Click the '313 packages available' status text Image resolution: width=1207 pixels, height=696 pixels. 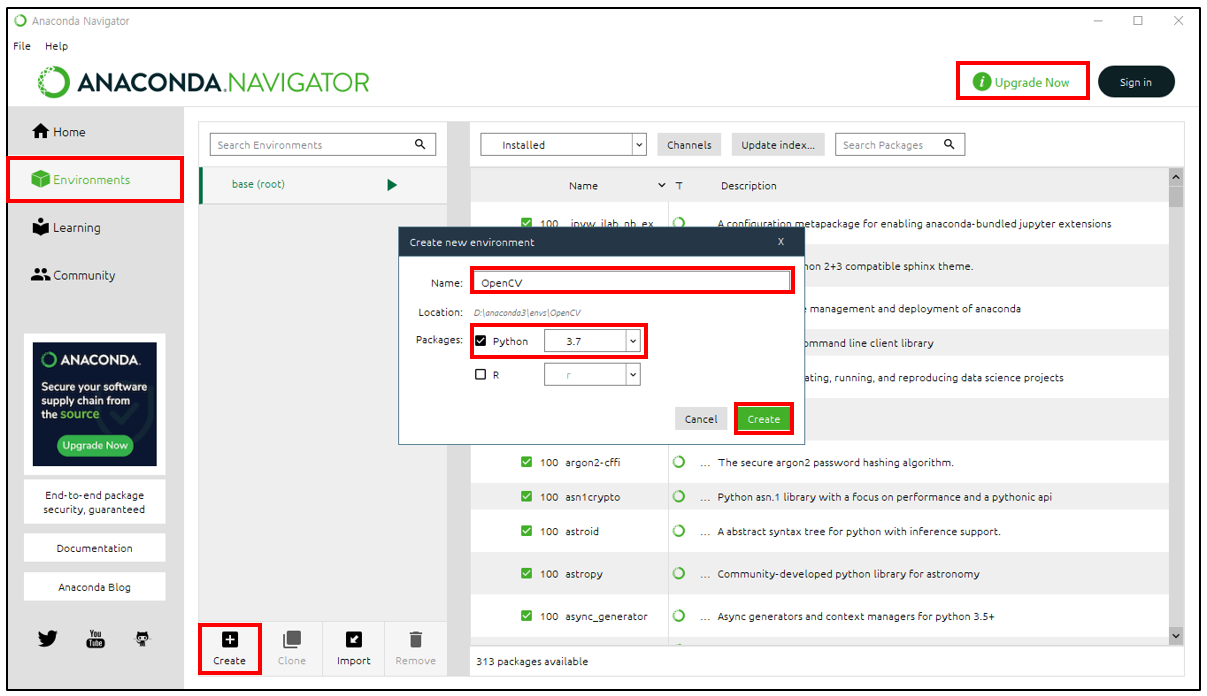click(533, 661)
